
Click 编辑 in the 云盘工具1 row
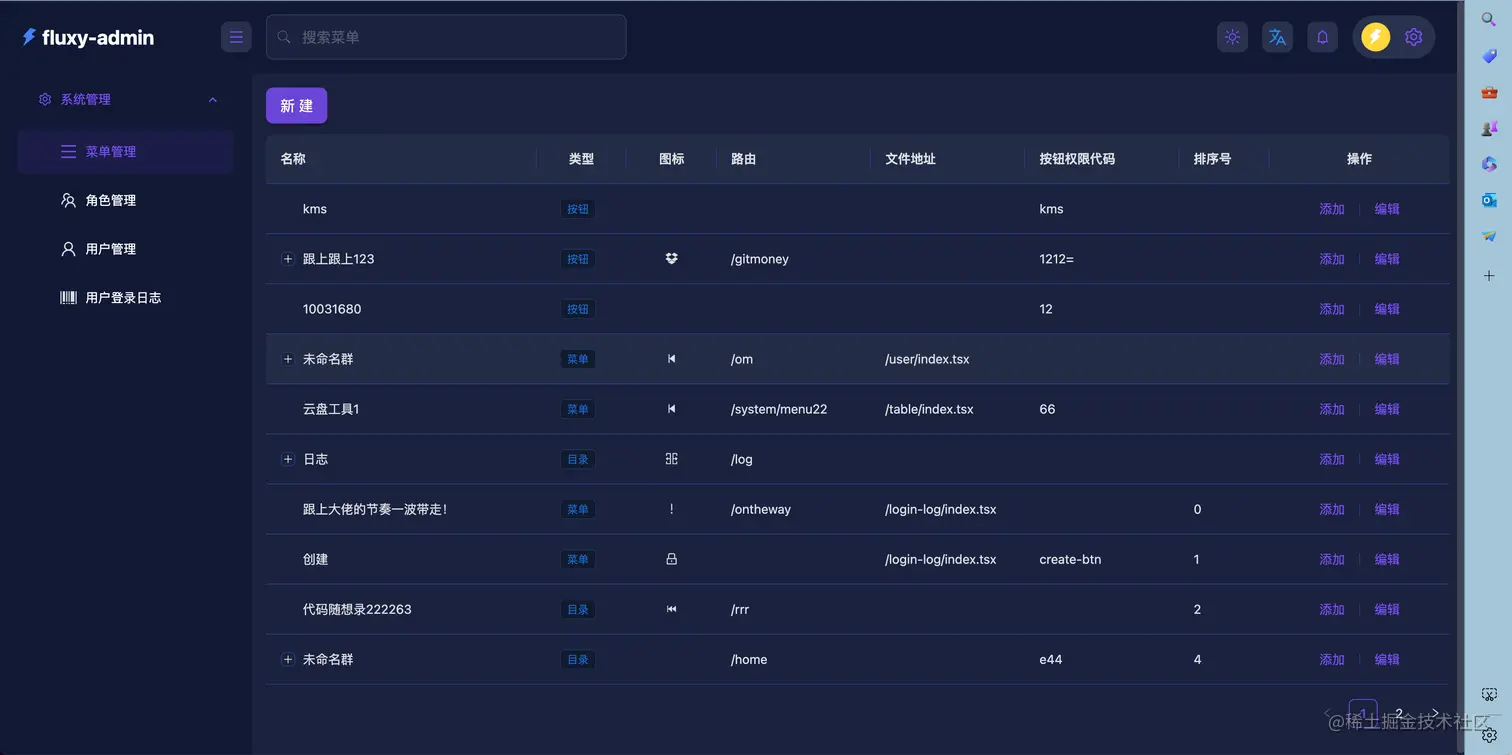click(1387, 409)
